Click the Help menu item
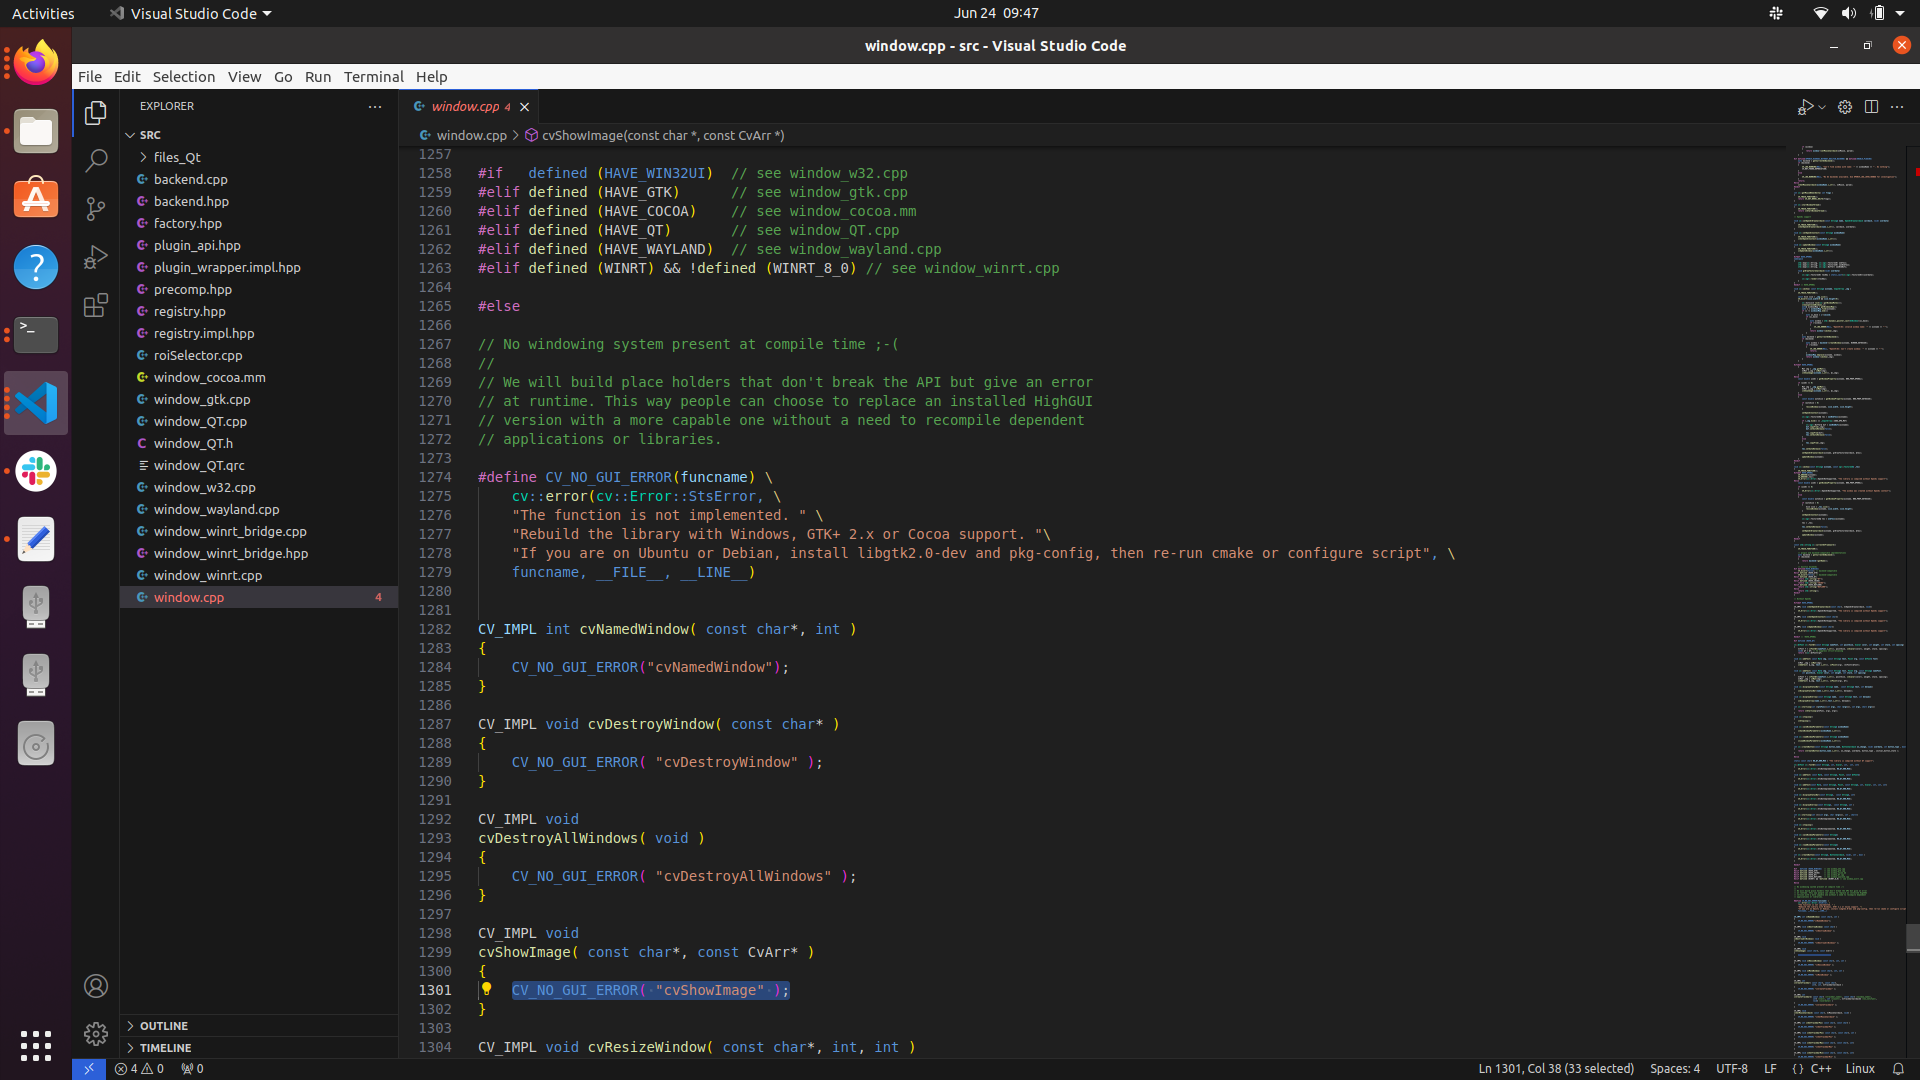The image size is (1920, 1080). pos(431,75)
